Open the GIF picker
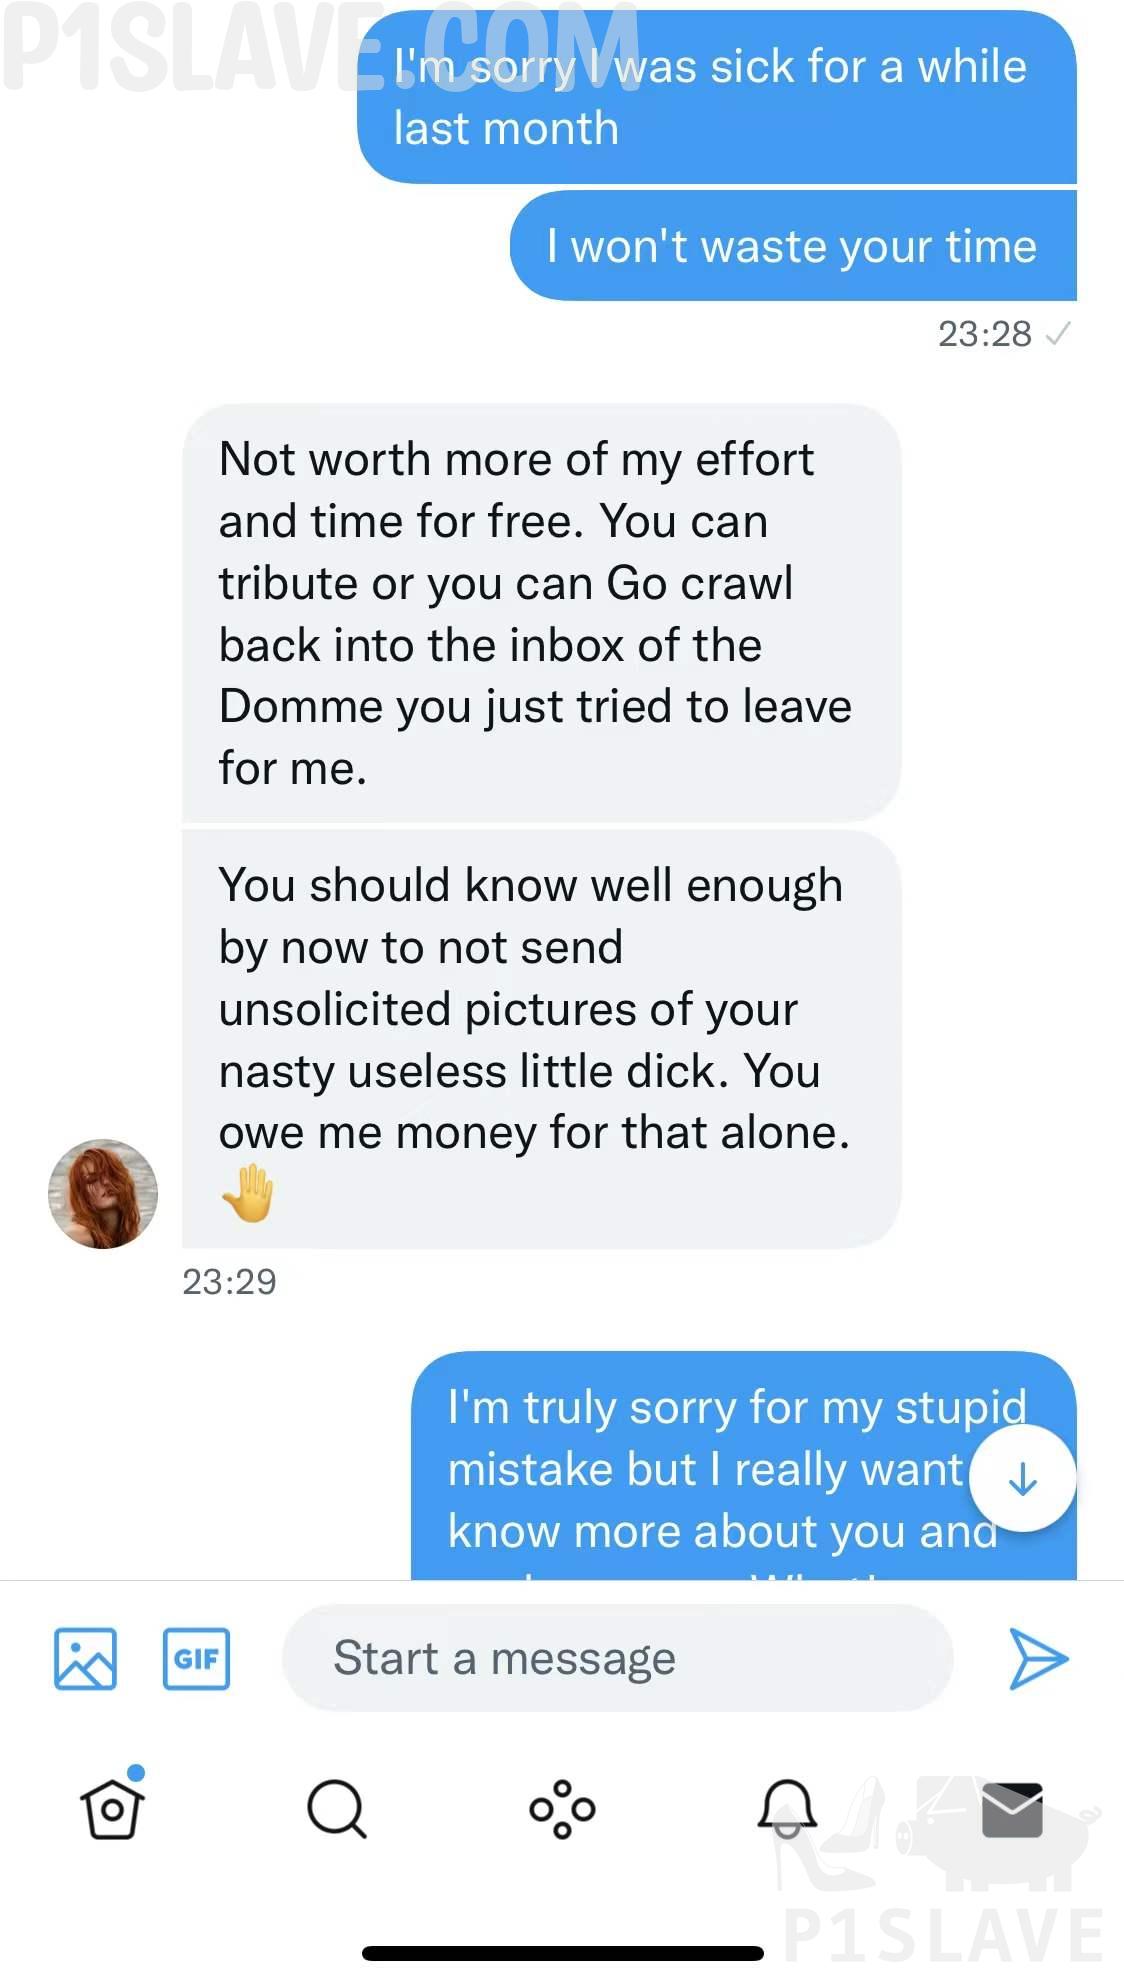This screenshot has width=1124, height=1984. point(196,1659)
